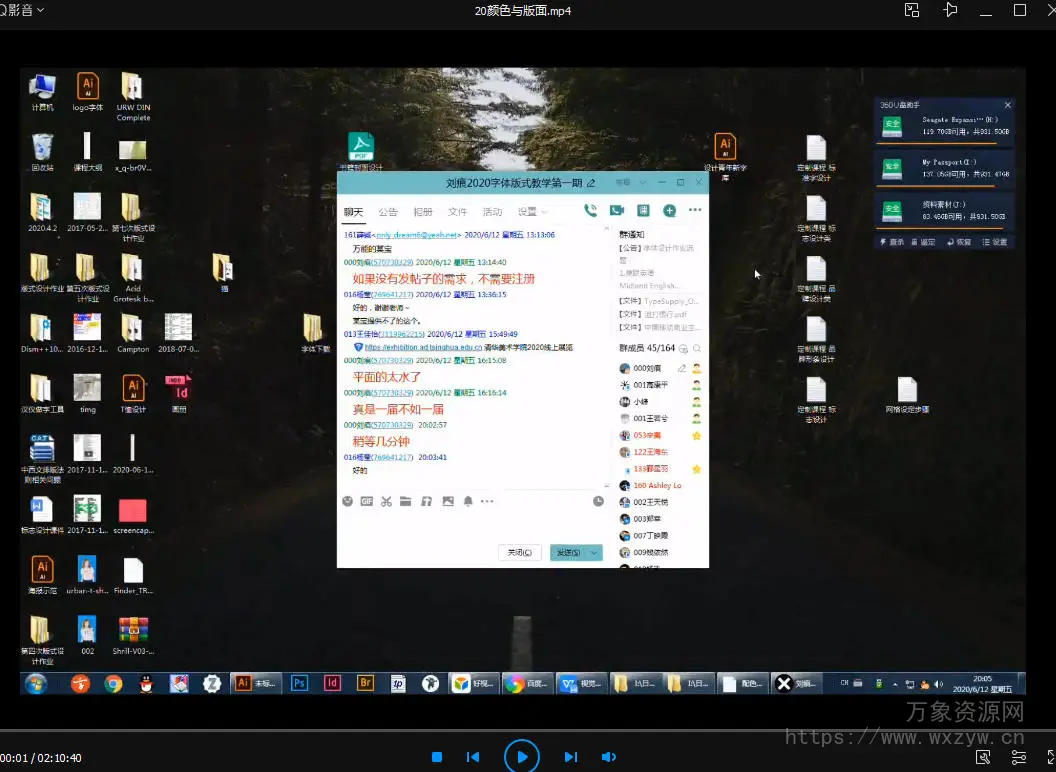Viewport: 1056px width, 772px height.
Task: Mute the player volume
Action: tap(608, 757)
